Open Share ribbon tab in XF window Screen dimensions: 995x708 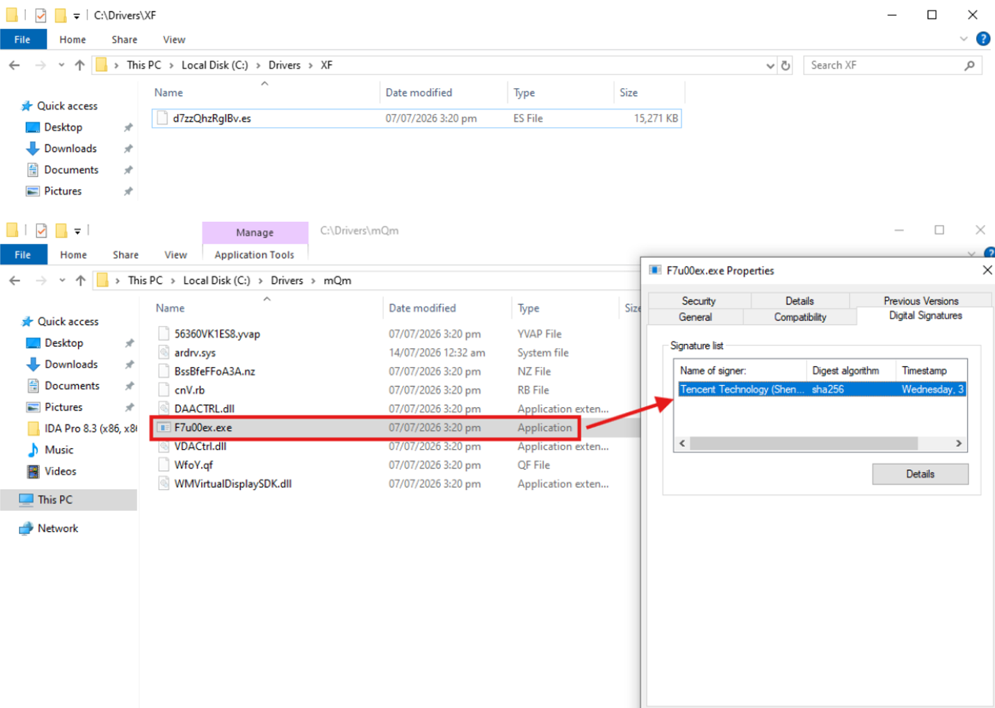tap(124, 39)
